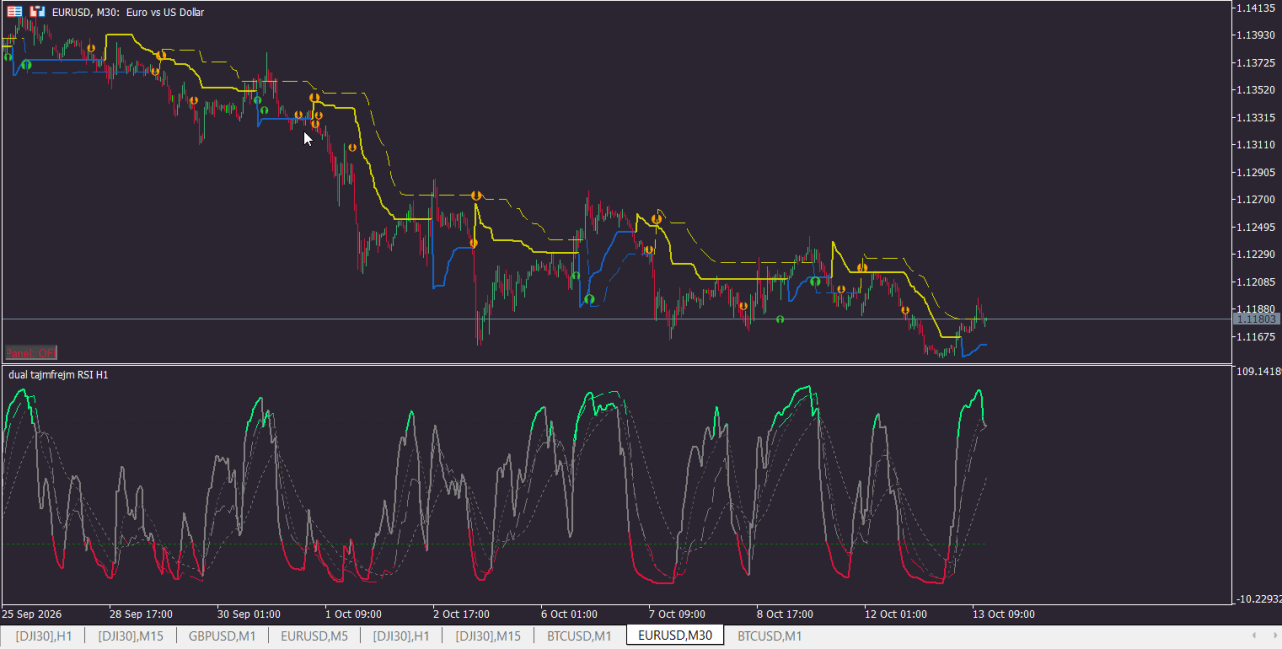This screenshot has width=1282, height=649.
Task: Toggle the red 'Panel: OFF' label
Action: click(x=31, y=352)
